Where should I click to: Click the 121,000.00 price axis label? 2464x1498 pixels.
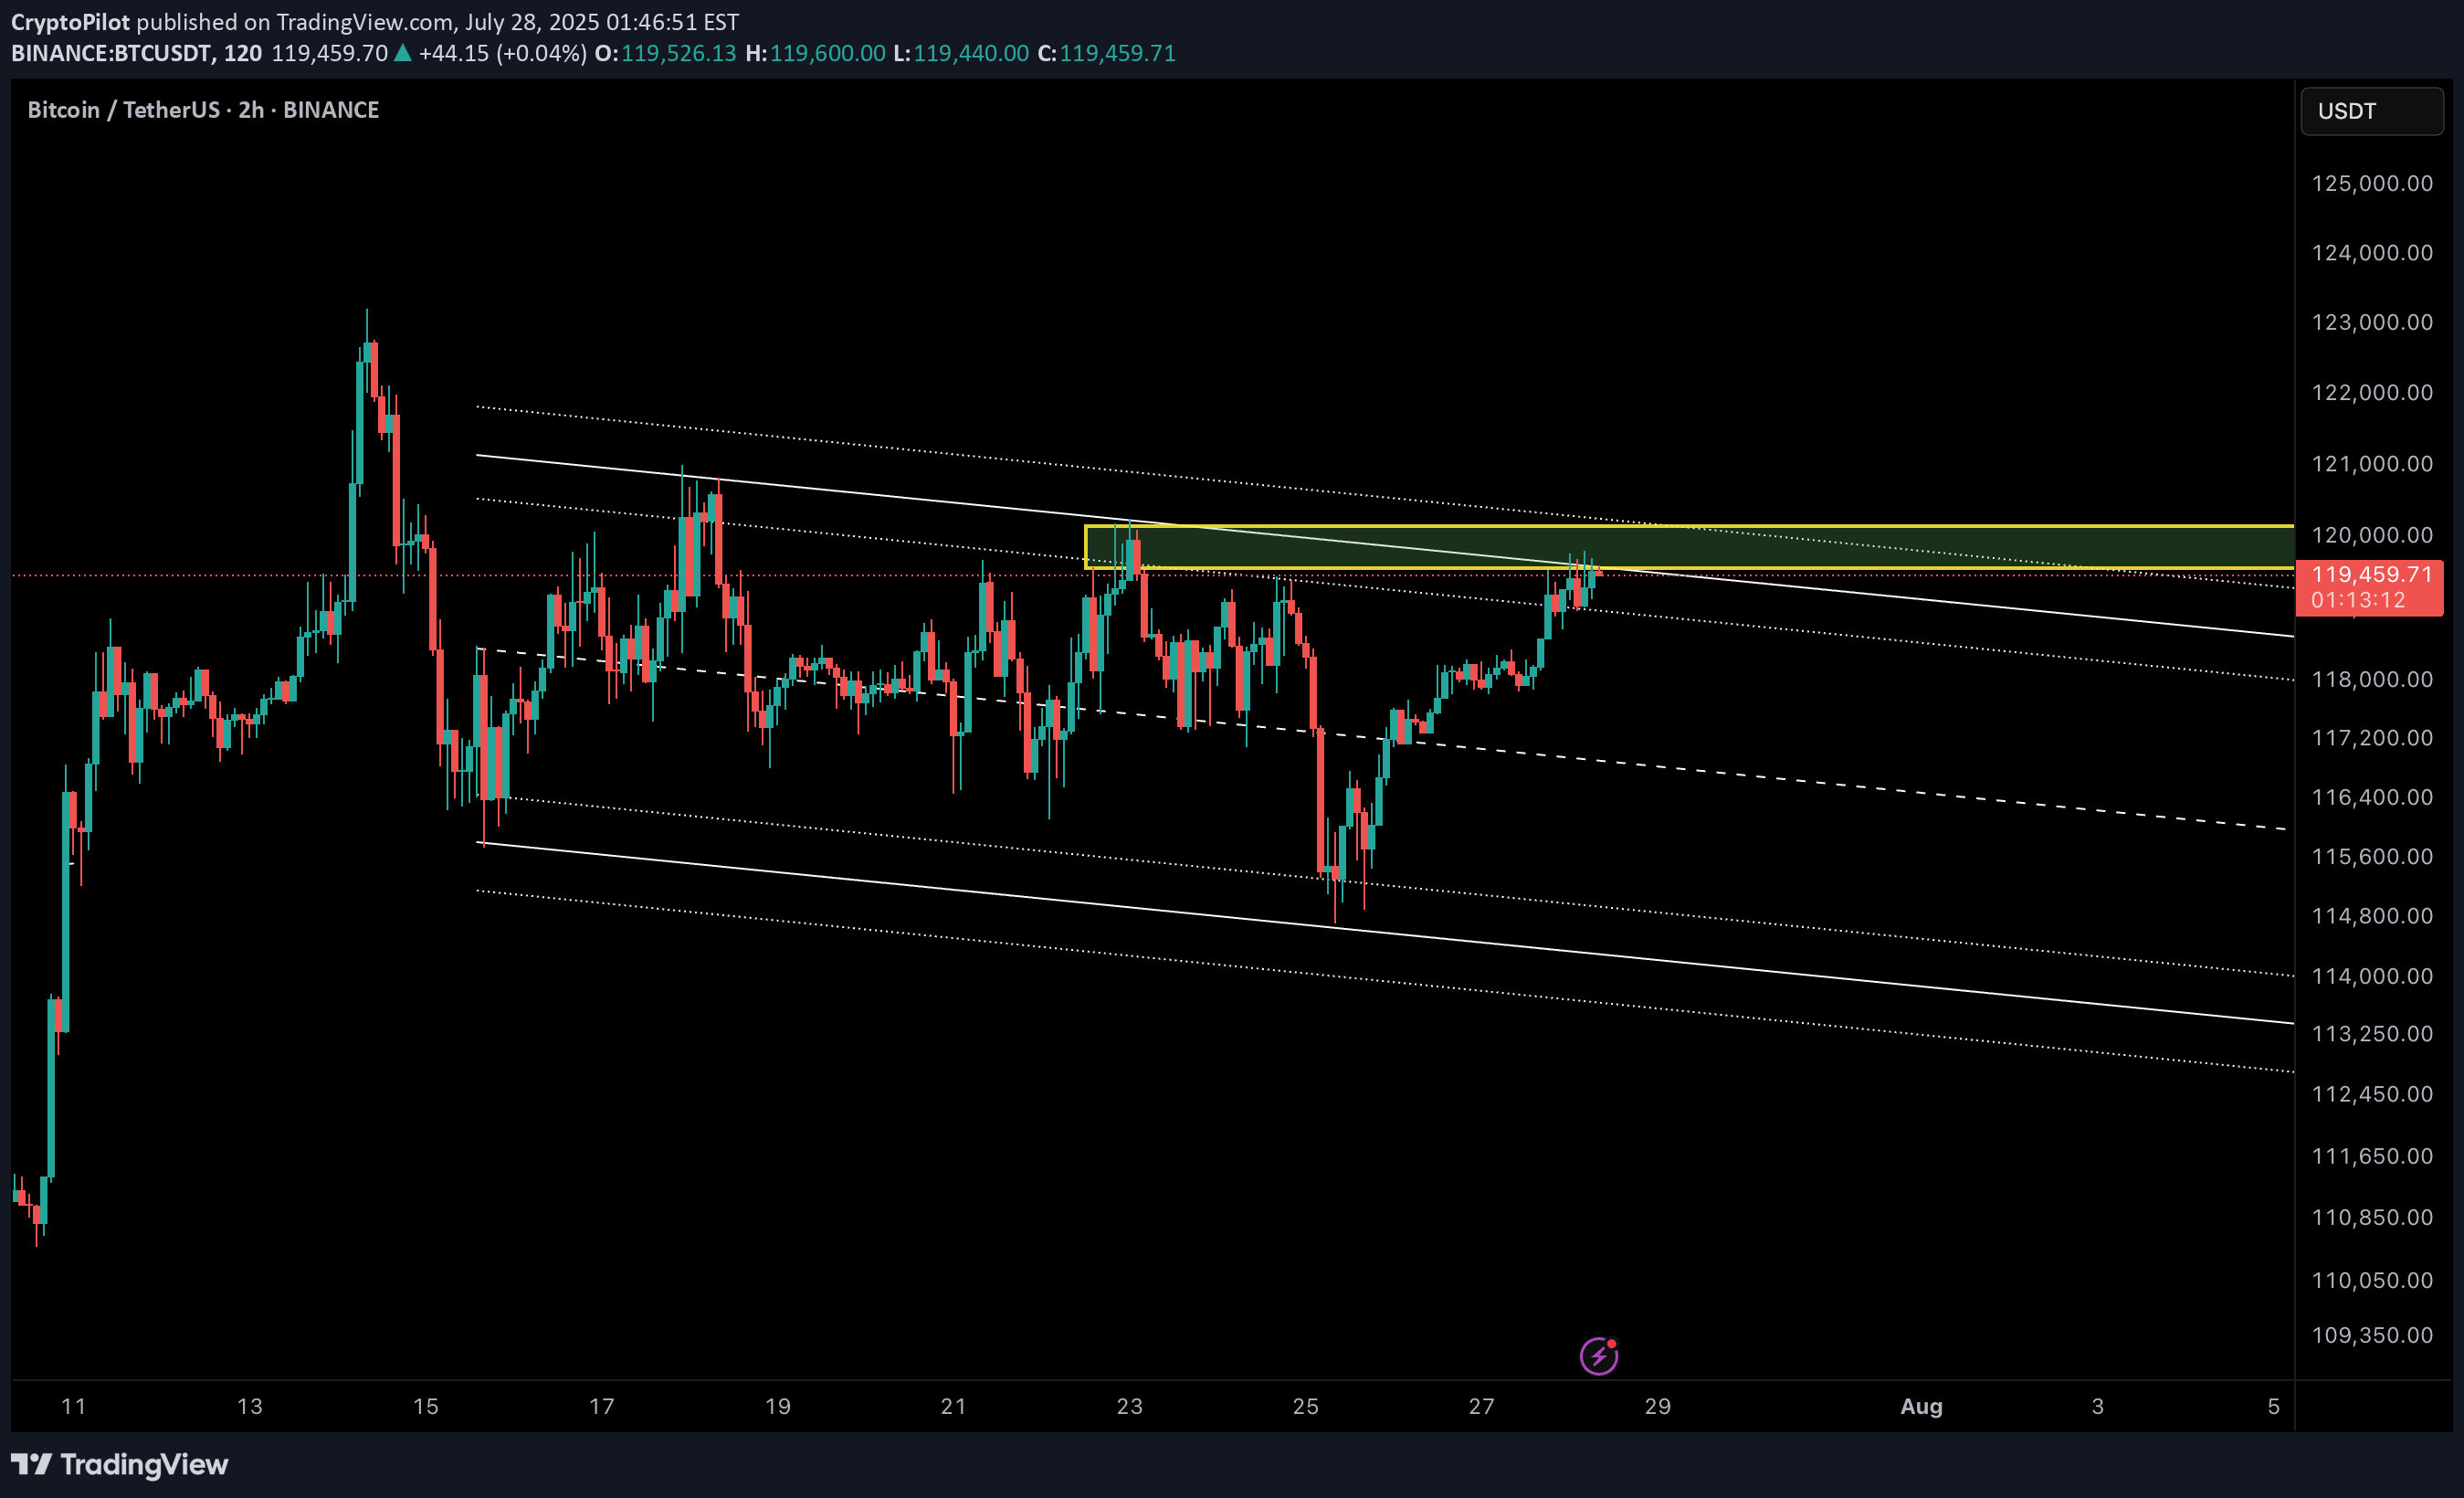coord(2371,464)
